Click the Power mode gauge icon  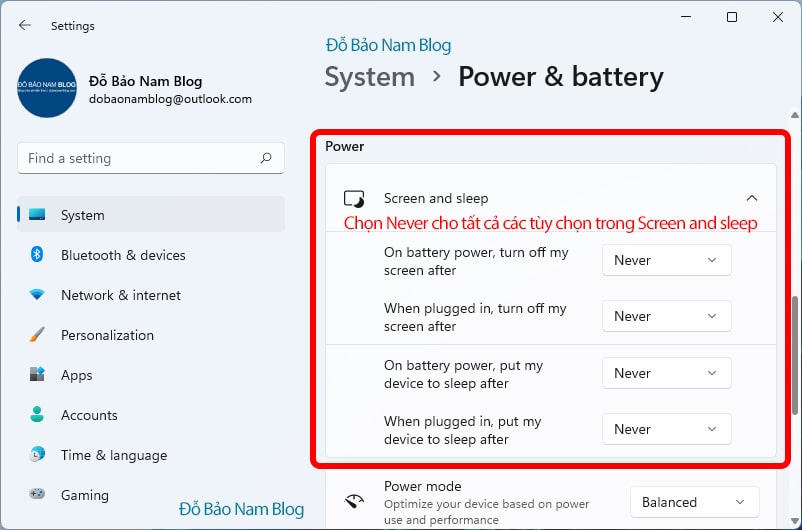[x=354, y=502]
